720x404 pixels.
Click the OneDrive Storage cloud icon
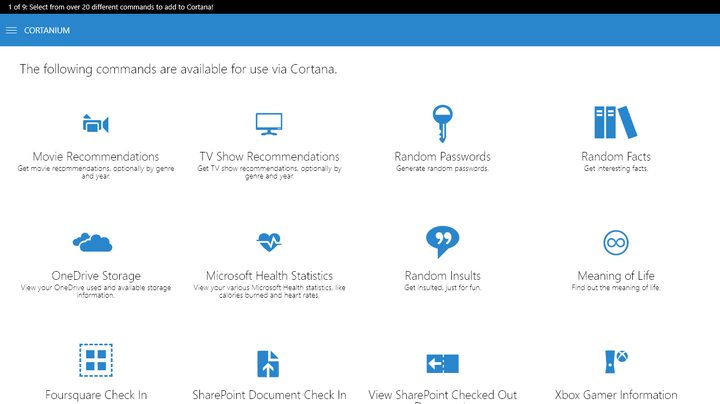pos(93,242)
